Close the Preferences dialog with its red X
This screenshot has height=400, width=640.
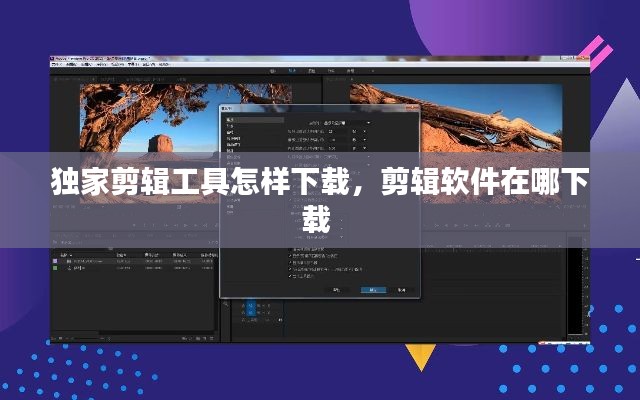pos(413,108)
